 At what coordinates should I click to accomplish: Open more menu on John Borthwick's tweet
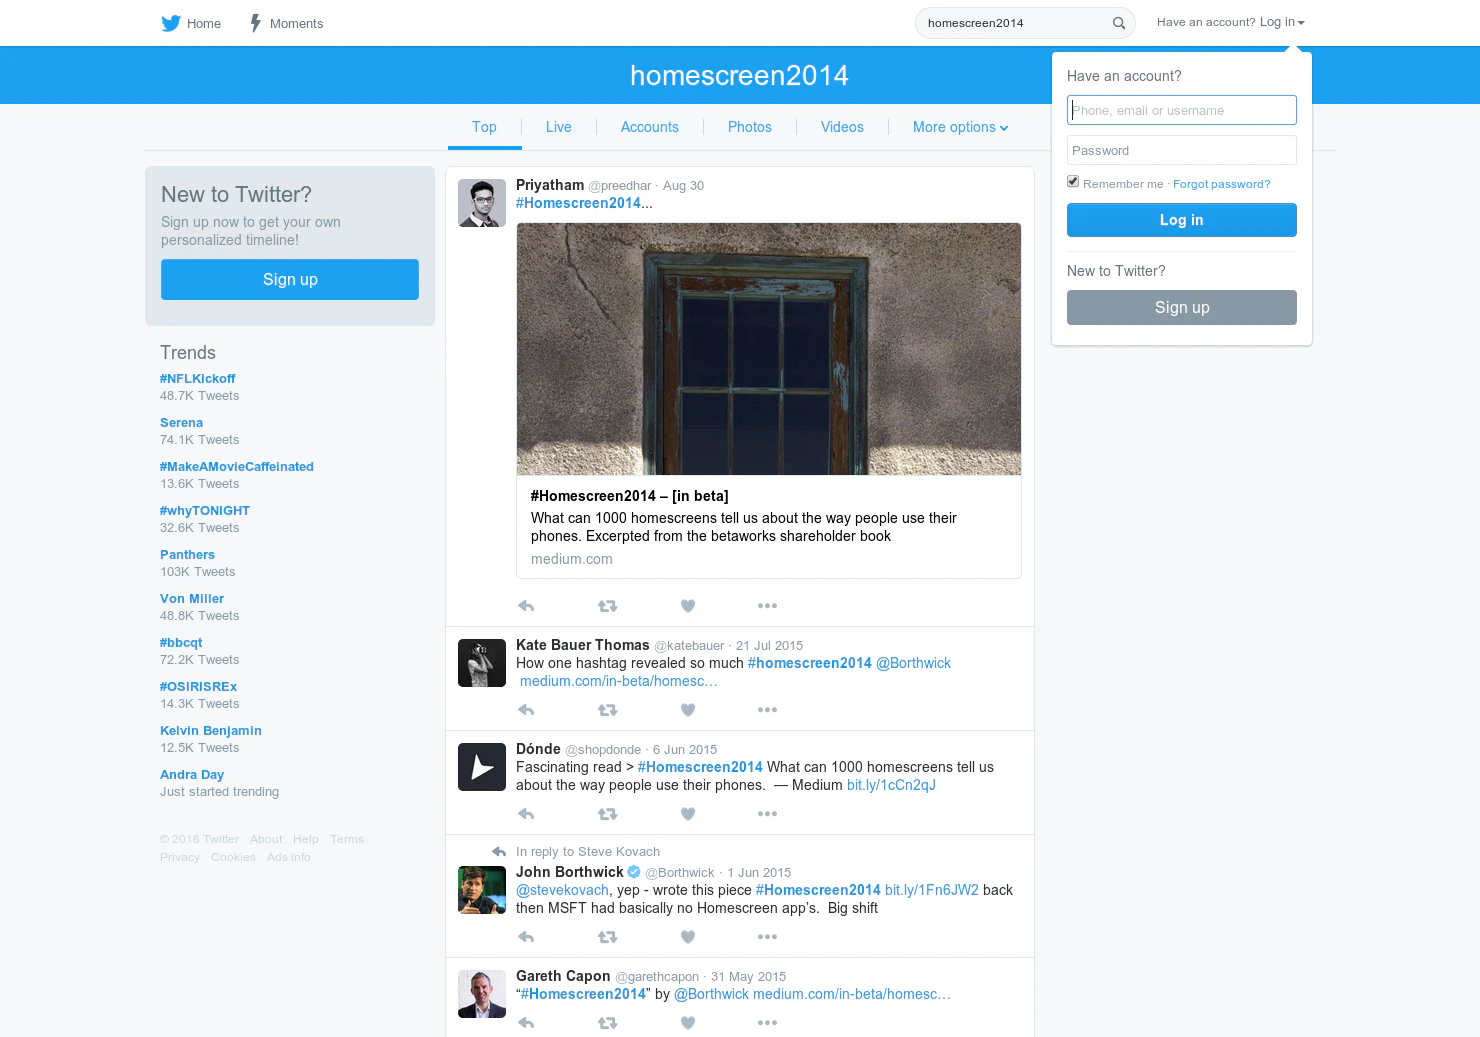tap(767, 937)
